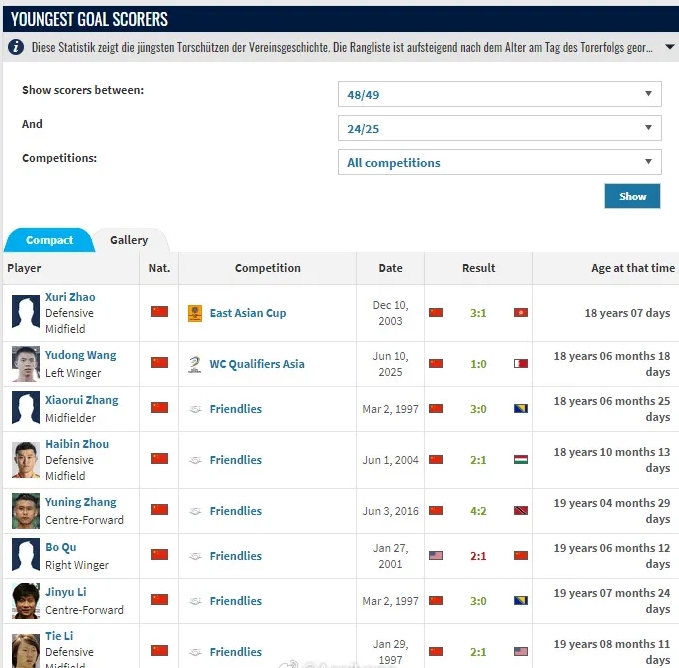Switch to the Compact tab
Image resolution: width=679 pixels, height=668 pixels.
tap(49, 240)
